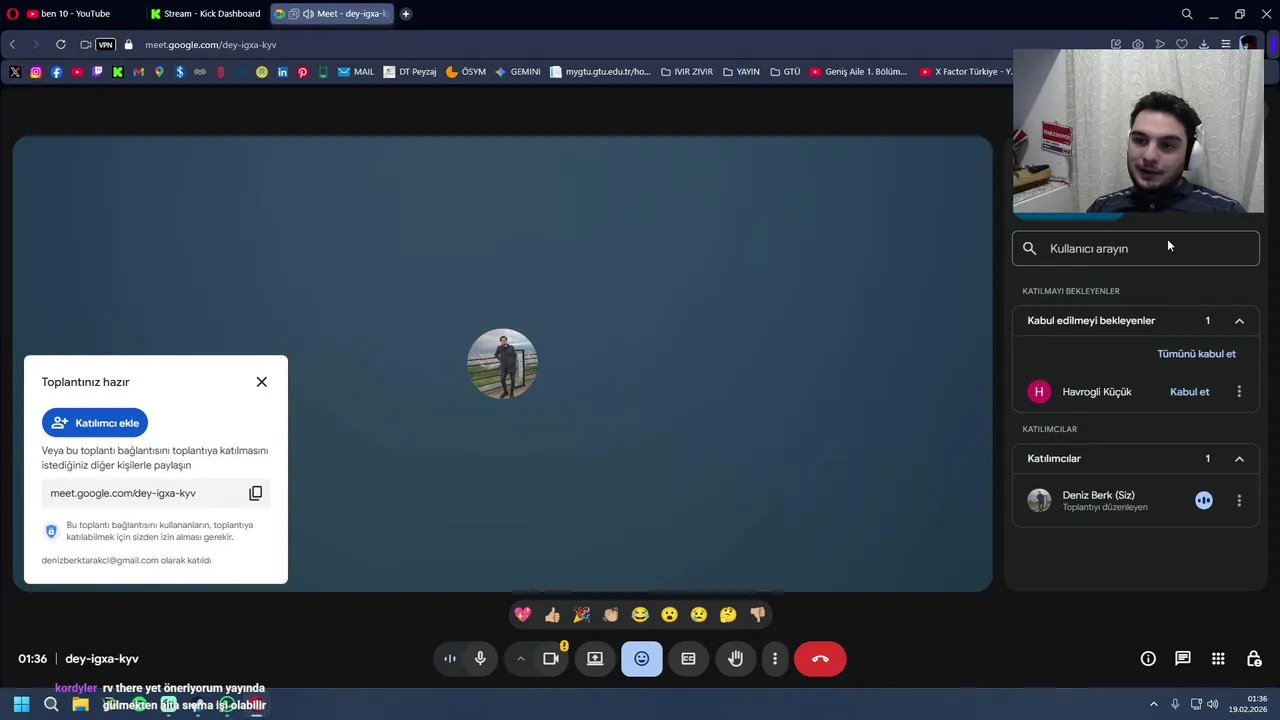Open the 'GEMINI' bookmark
This screenshot has height=720, width=1280.
click(x=518, y=72)
